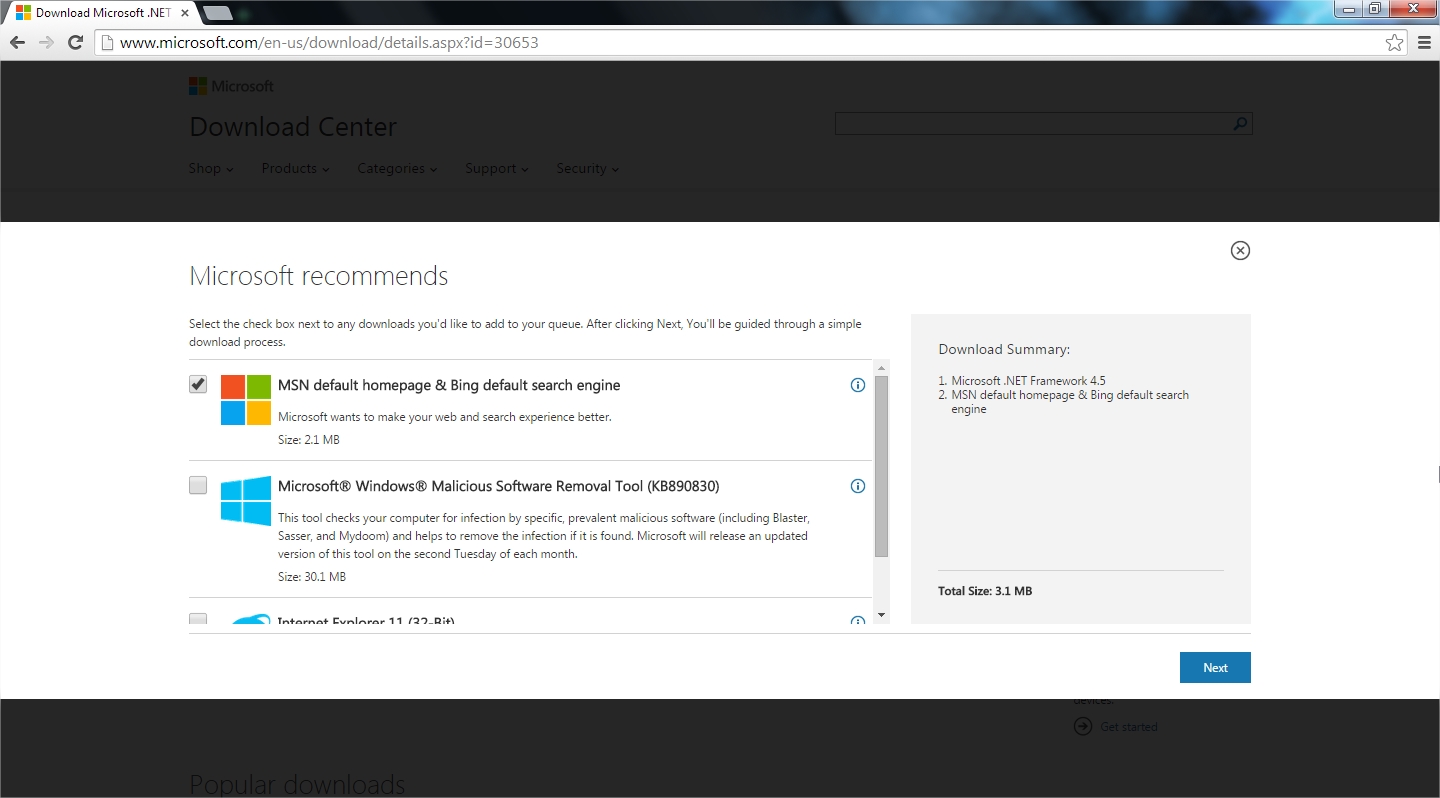Click the search magnifier icon
The width and height of the screenshot is (1440, 798).
point(1240,124)
